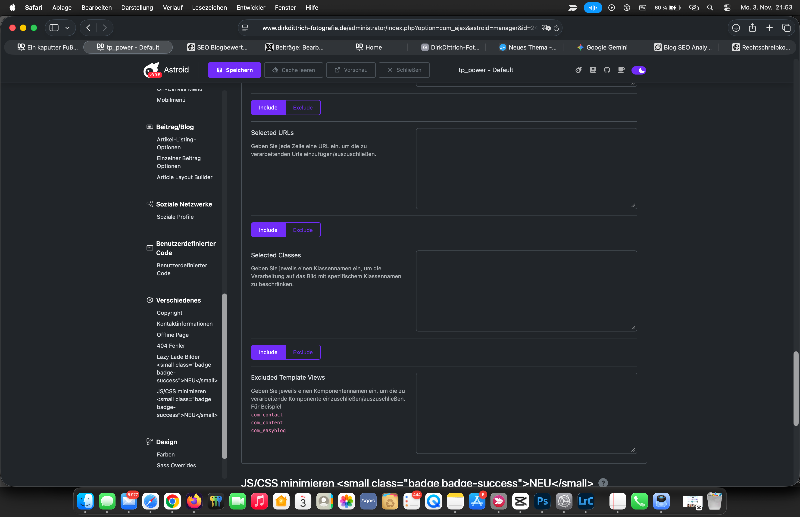Viewport: 800px width, 517px height.
Task: Click the Safari sidebar toggle icon
Action: [54, 28]
